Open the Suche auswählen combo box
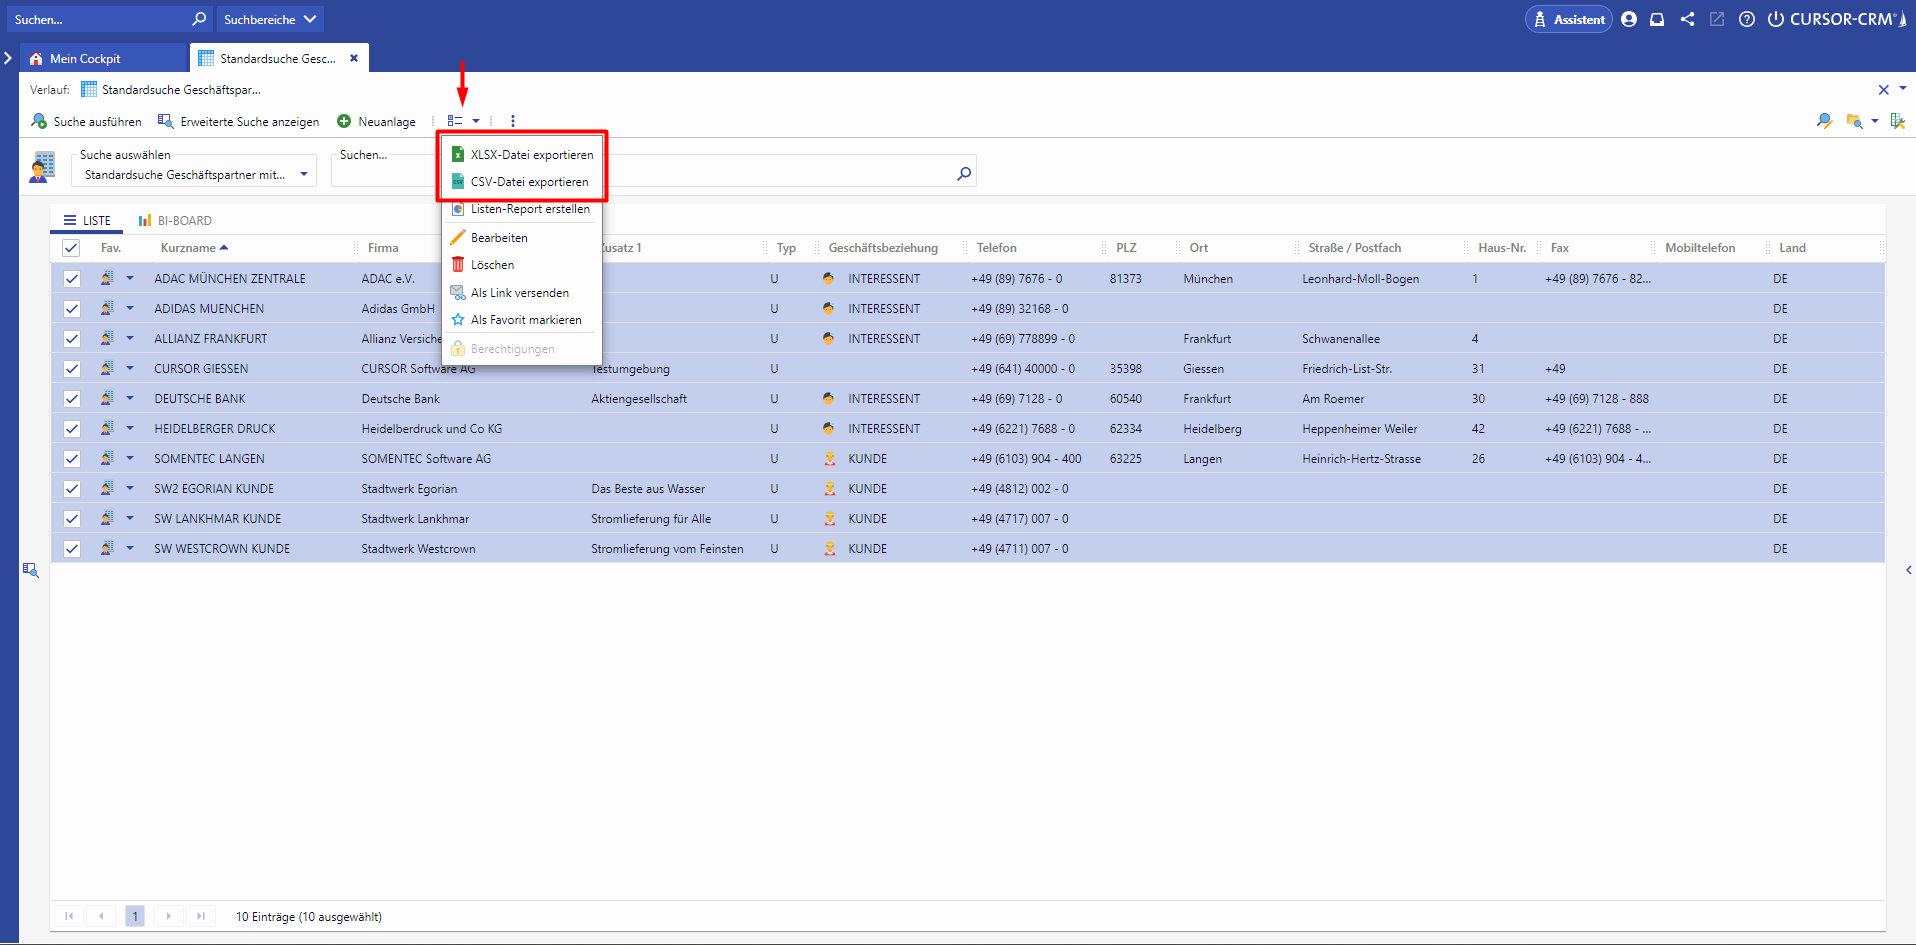1916x945 pixels. pyautogui.click(x=194, y=175)
